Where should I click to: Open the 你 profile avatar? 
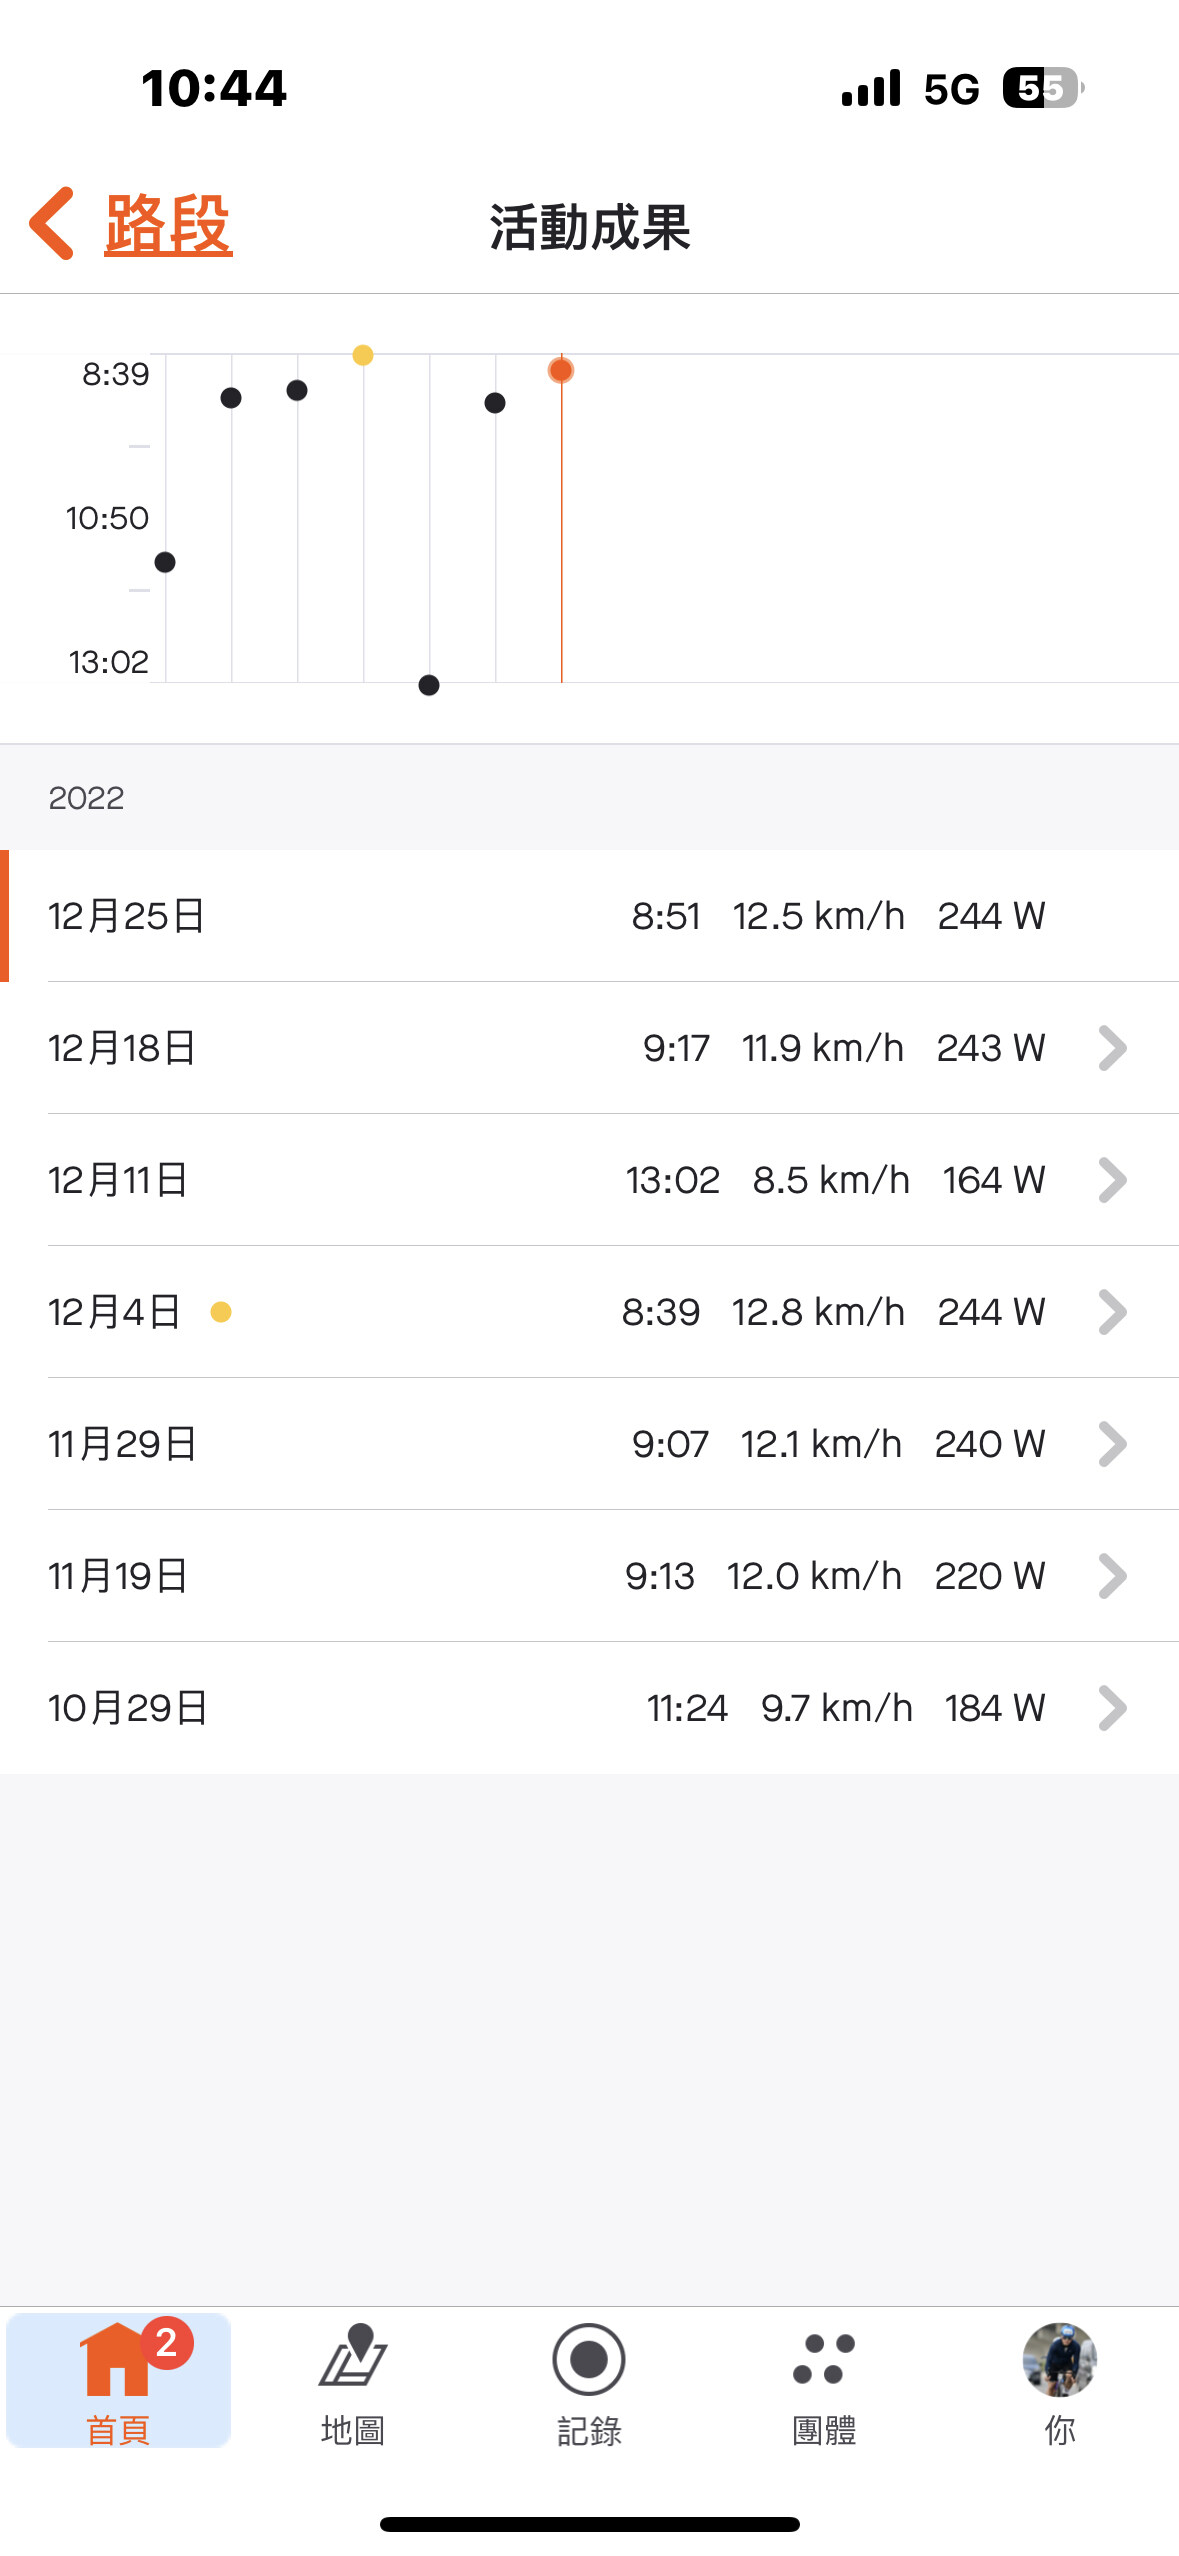click(x=1059, y=2360)
